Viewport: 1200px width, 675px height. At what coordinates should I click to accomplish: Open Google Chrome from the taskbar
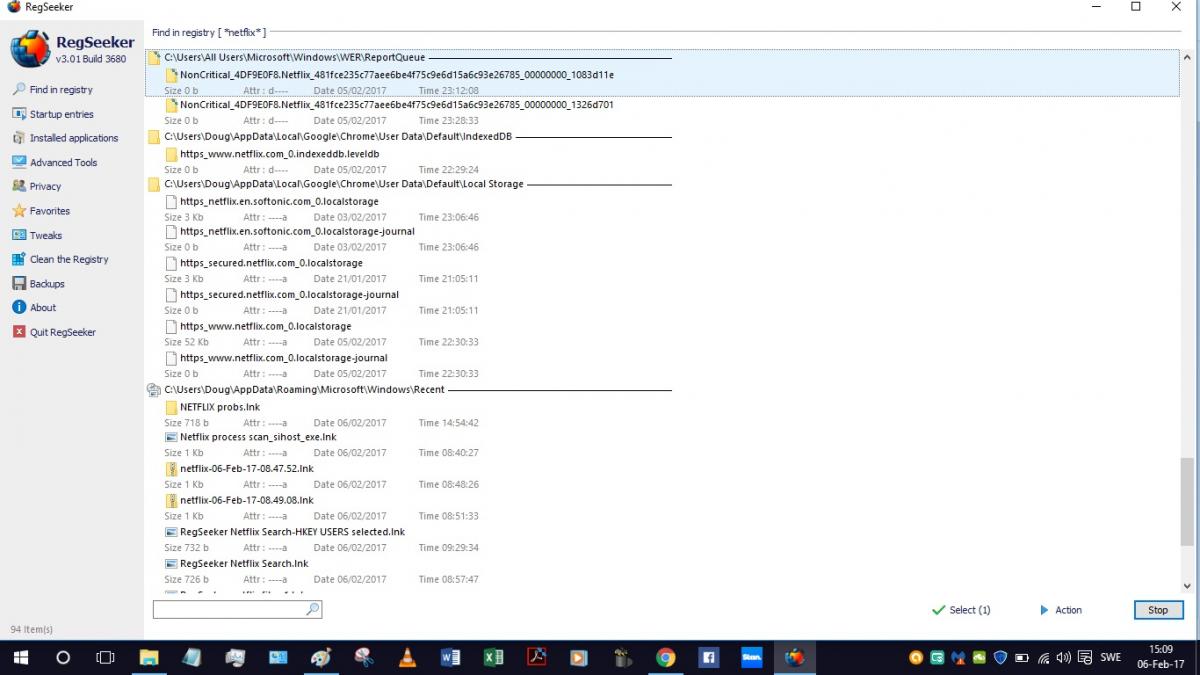665,657
